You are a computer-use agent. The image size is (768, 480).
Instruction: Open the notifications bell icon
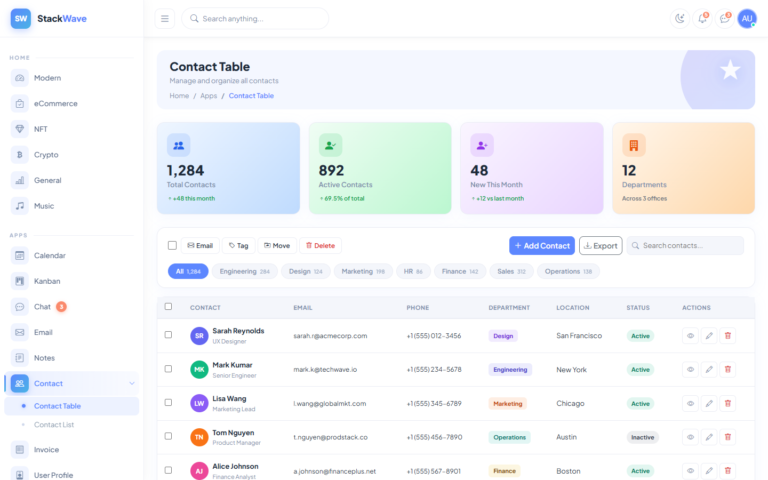(x=703, y=18)
